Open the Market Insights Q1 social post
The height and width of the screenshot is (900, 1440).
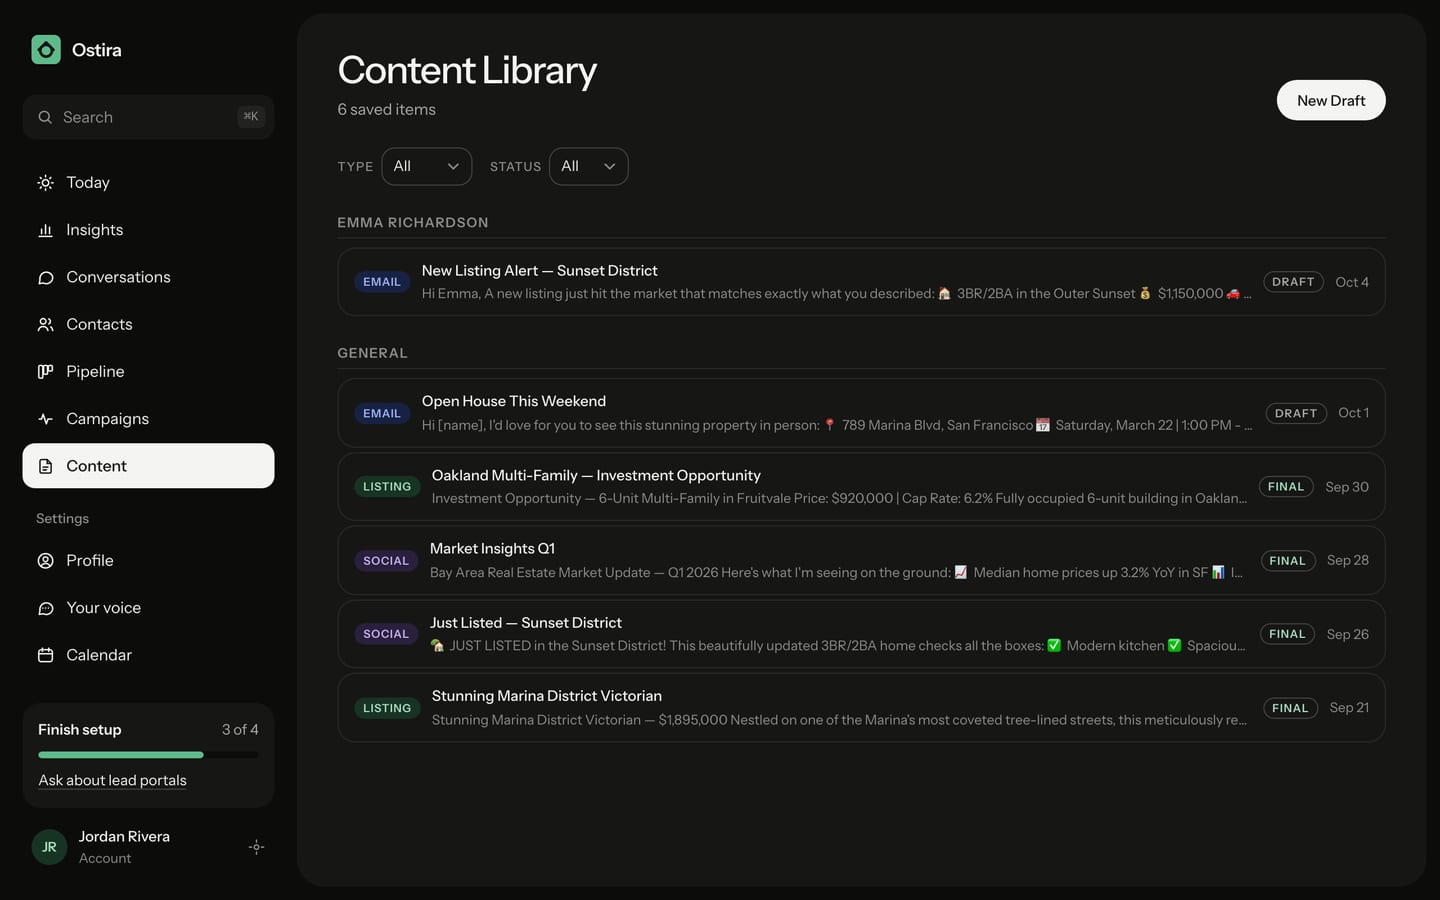tap(861, 560)
